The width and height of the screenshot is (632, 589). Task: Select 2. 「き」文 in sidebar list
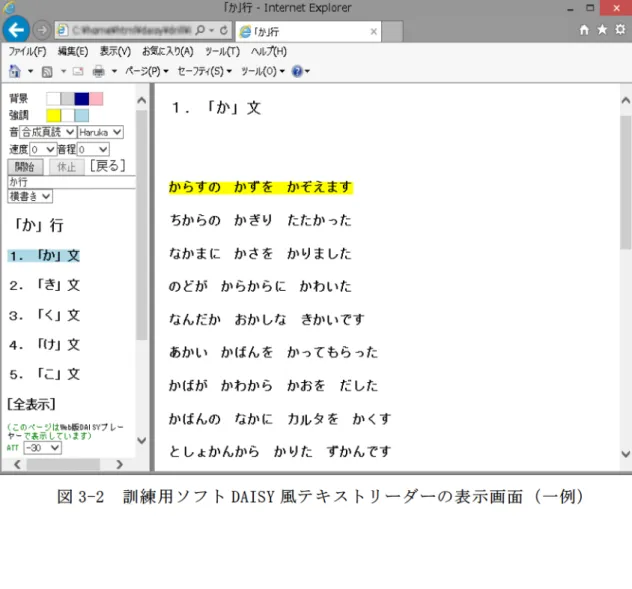tap(44, 285)
